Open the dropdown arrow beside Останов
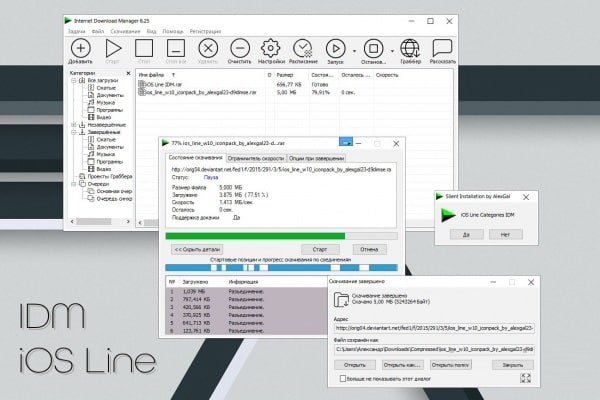Screen dimensions: 600x400 coord(392,51)
